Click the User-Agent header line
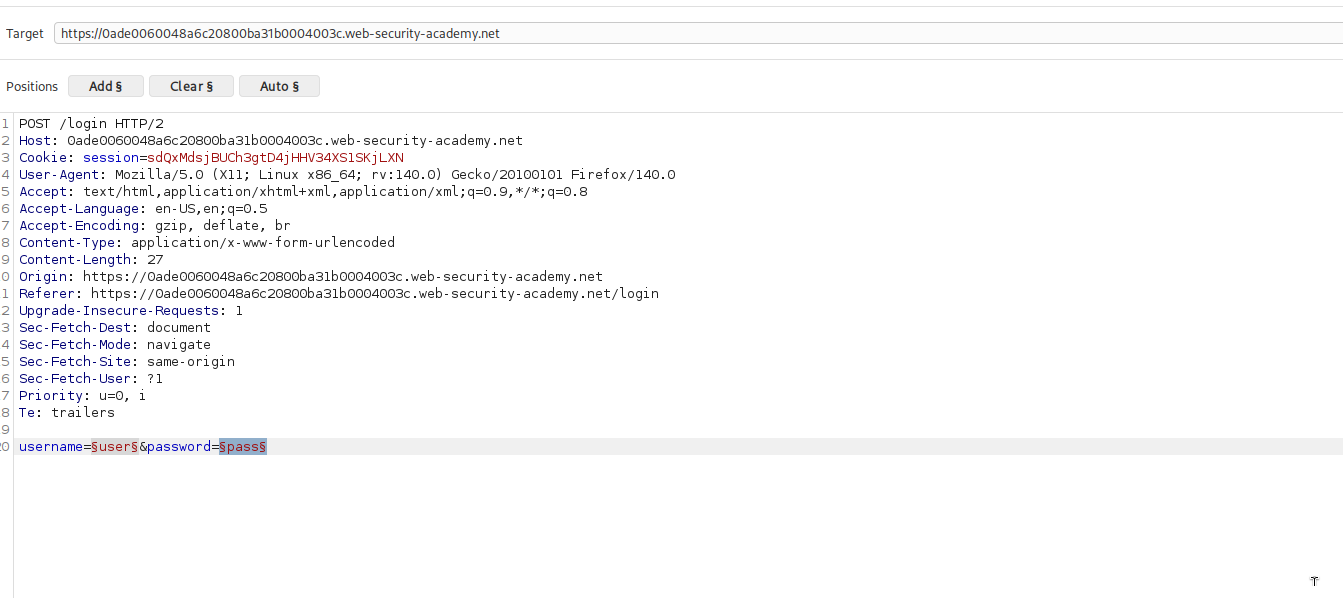Image resolution: width=1343 pixels, height=598 pixels. (347, 175)
